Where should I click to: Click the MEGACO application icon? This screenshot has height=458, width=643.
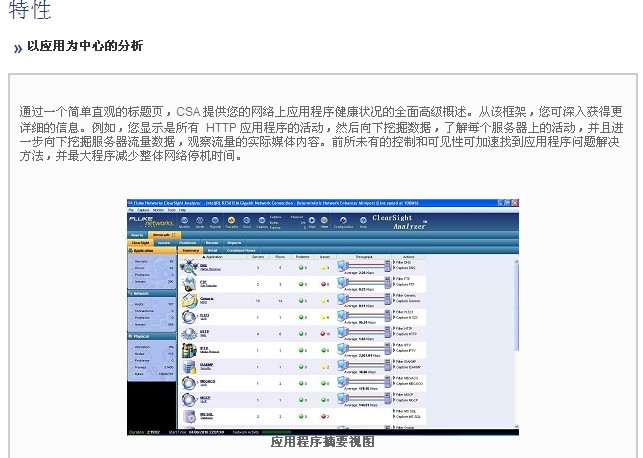[x=190, y=382]
